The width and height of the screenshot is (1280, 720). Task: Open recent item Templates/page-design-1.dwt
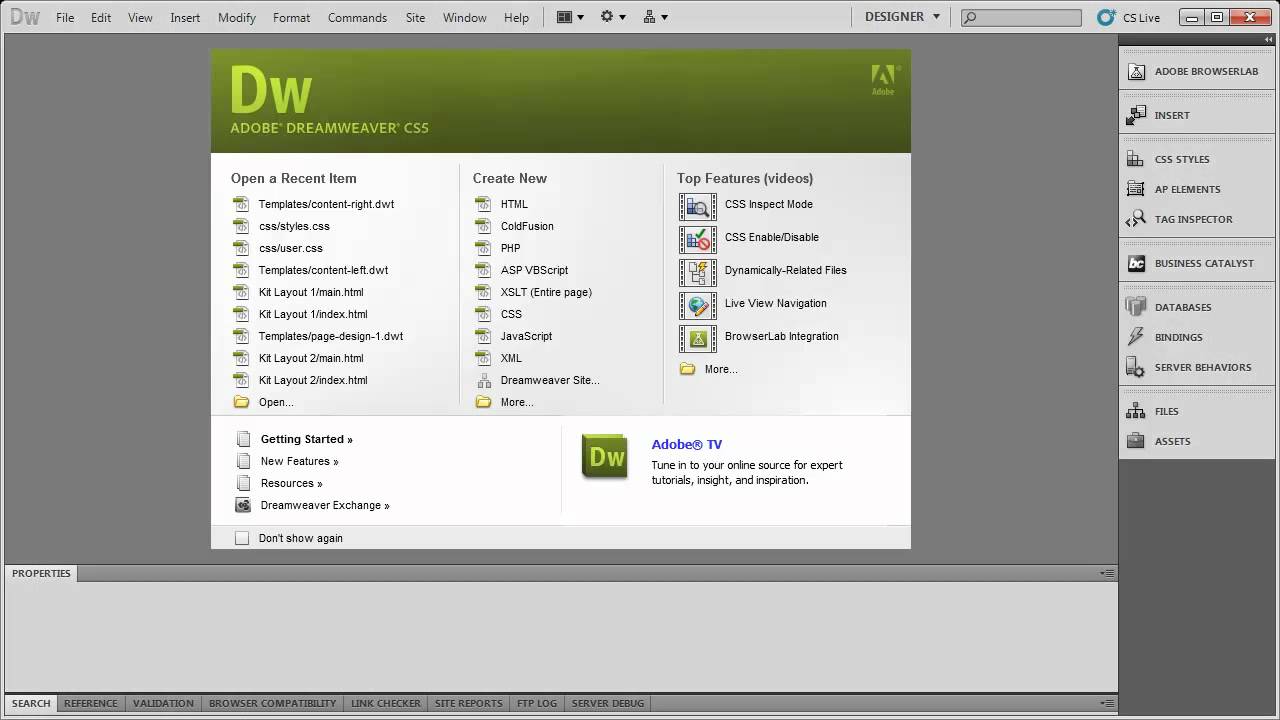pyautogui.click(x=331, y=336)
